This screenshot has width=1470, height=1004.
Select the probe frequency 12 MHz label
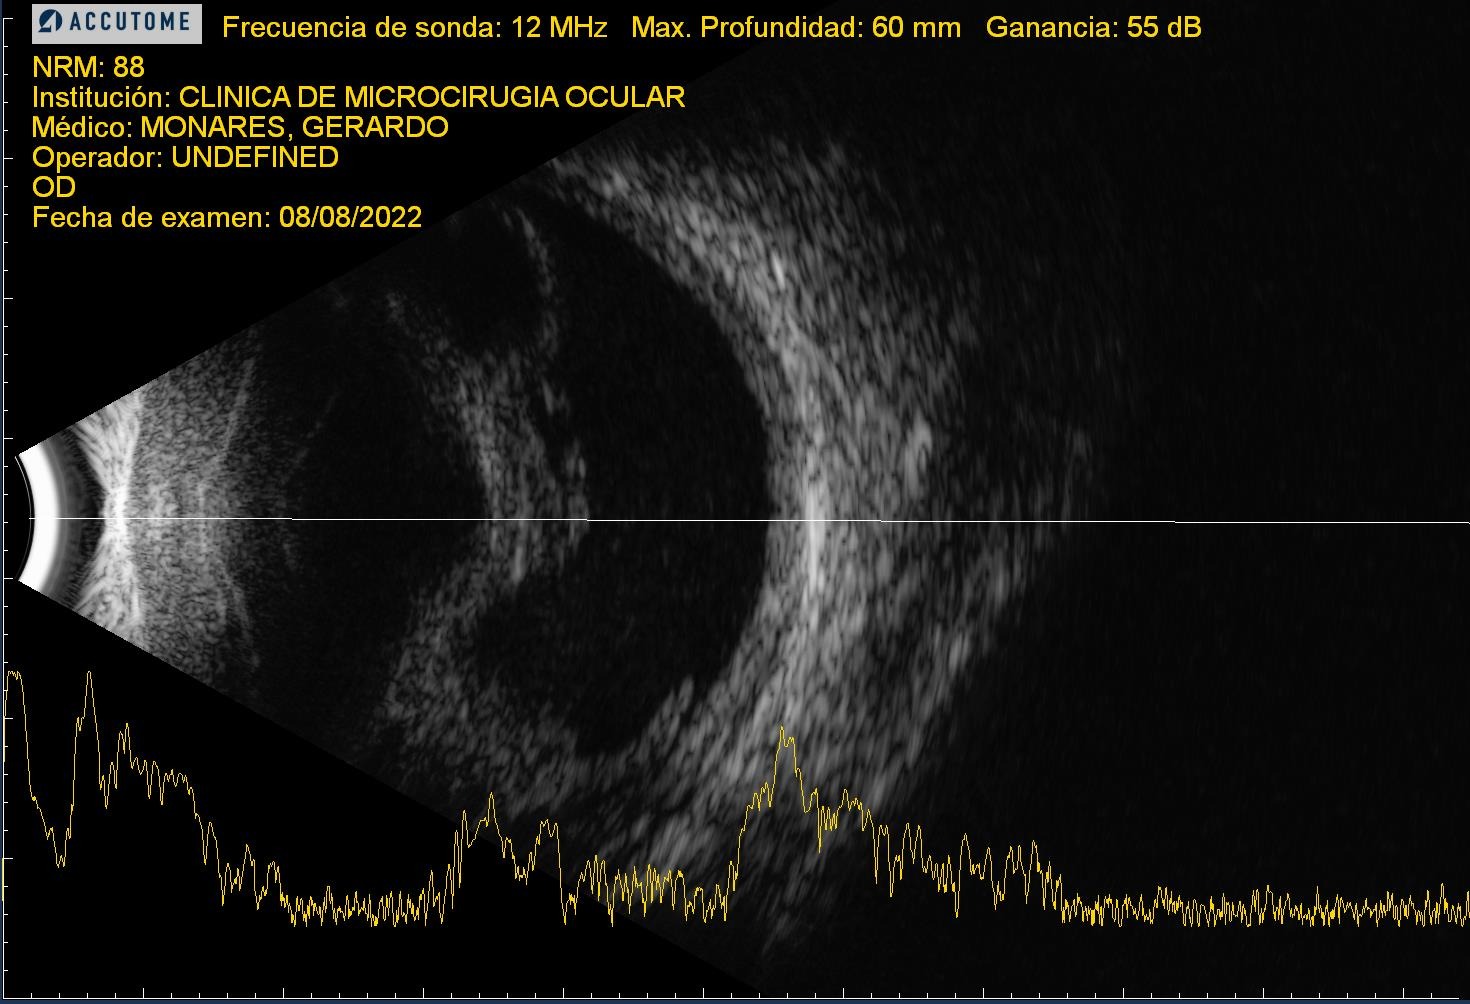[414, 27]
